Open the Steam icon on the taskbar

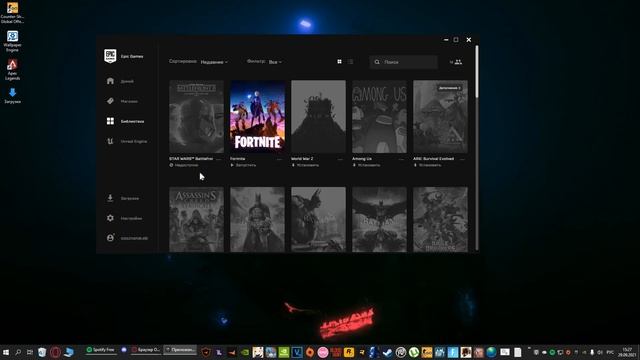pos(388,352)
